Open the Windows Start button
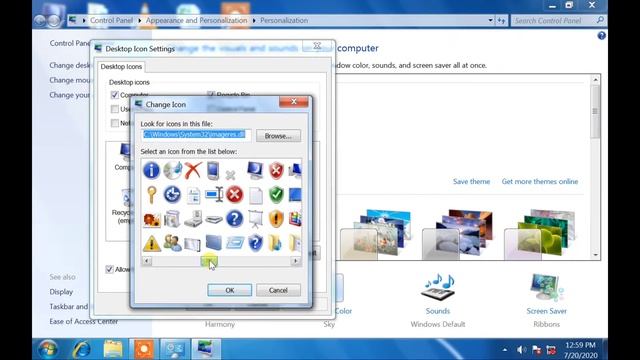Viewport: 640px width, 360px height. [x=48, y=349]
